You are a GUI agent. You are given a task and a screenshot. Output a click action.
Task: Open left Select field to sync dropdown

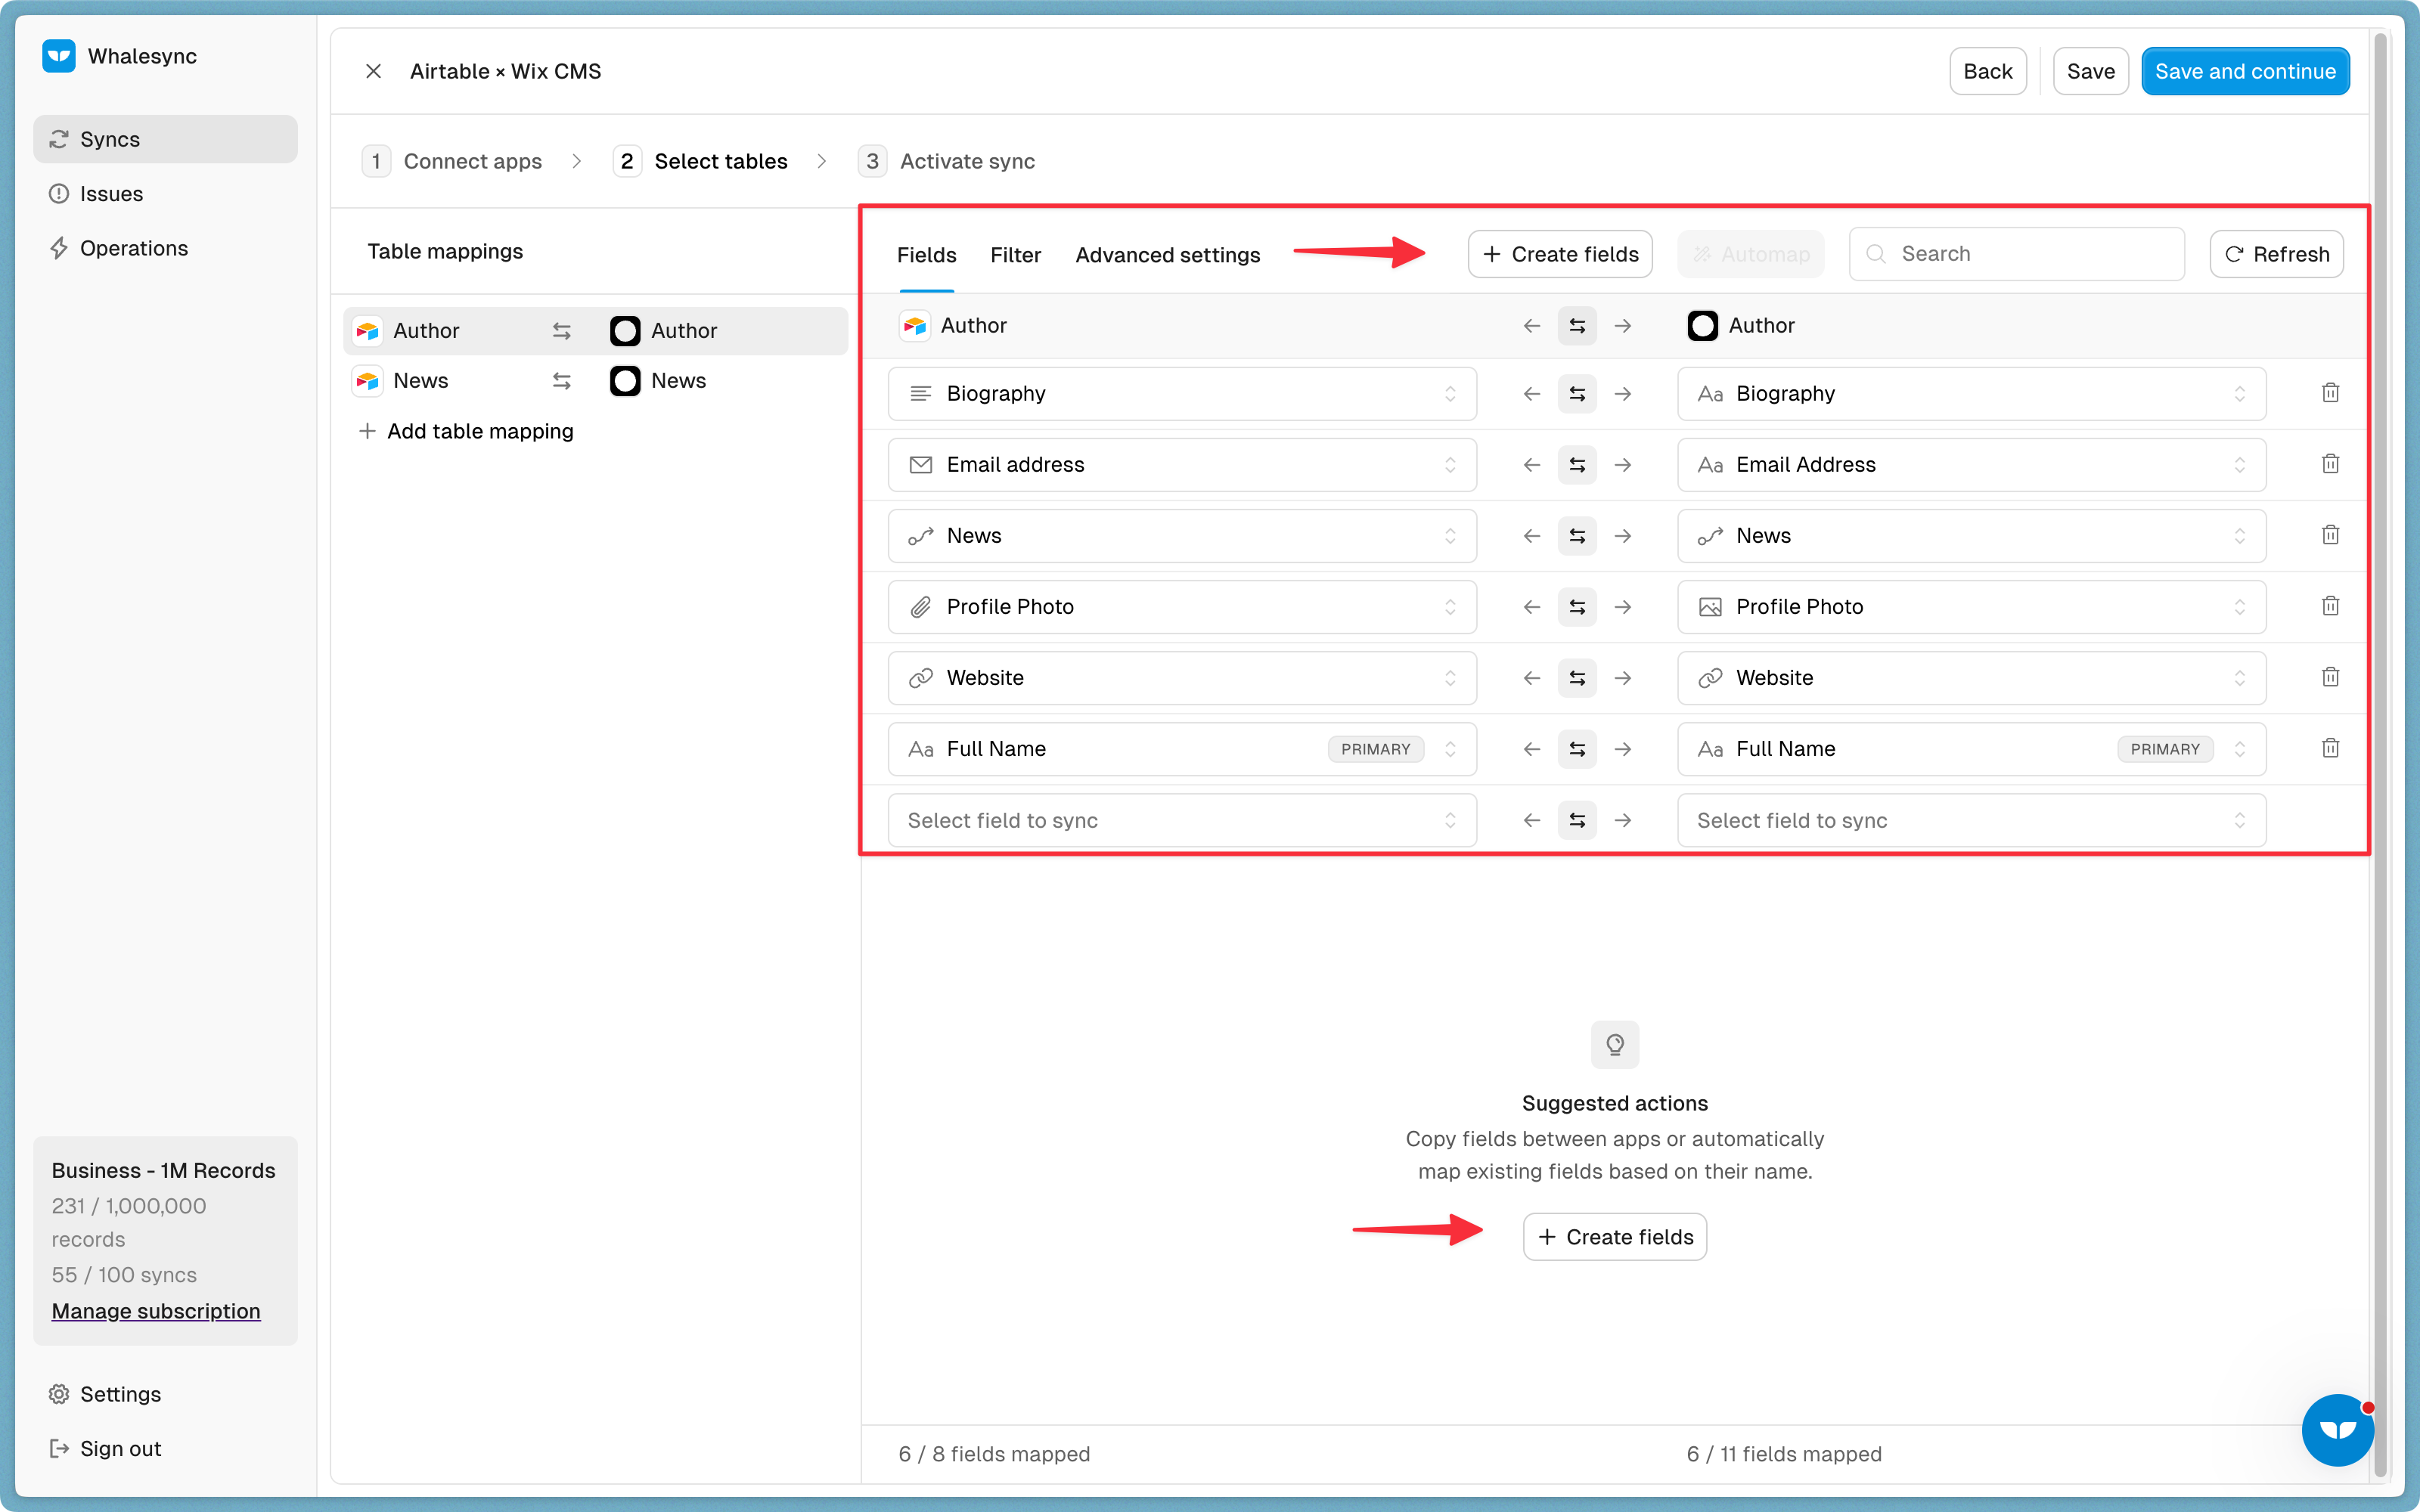1182,820
